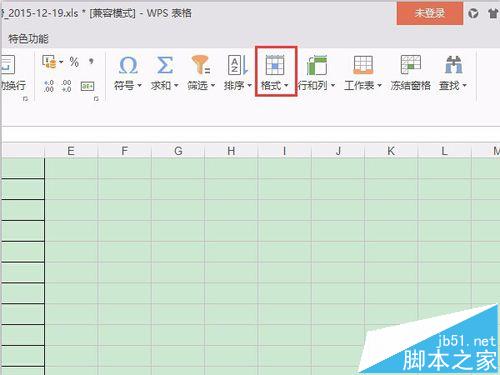Select column I header
The height and width of the screenshot is (375, 500).
tap(285, 151)
